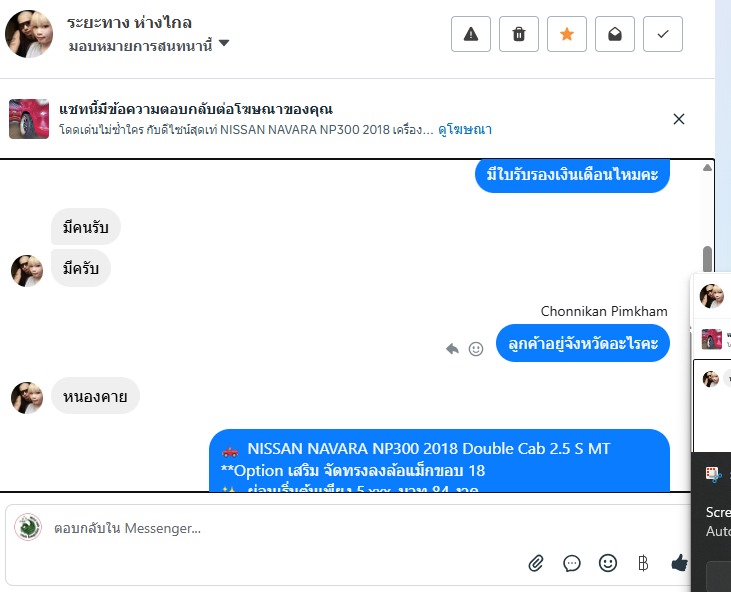Mark conversation unread with envelope icon
731x592 pixels.
(614, 34)
